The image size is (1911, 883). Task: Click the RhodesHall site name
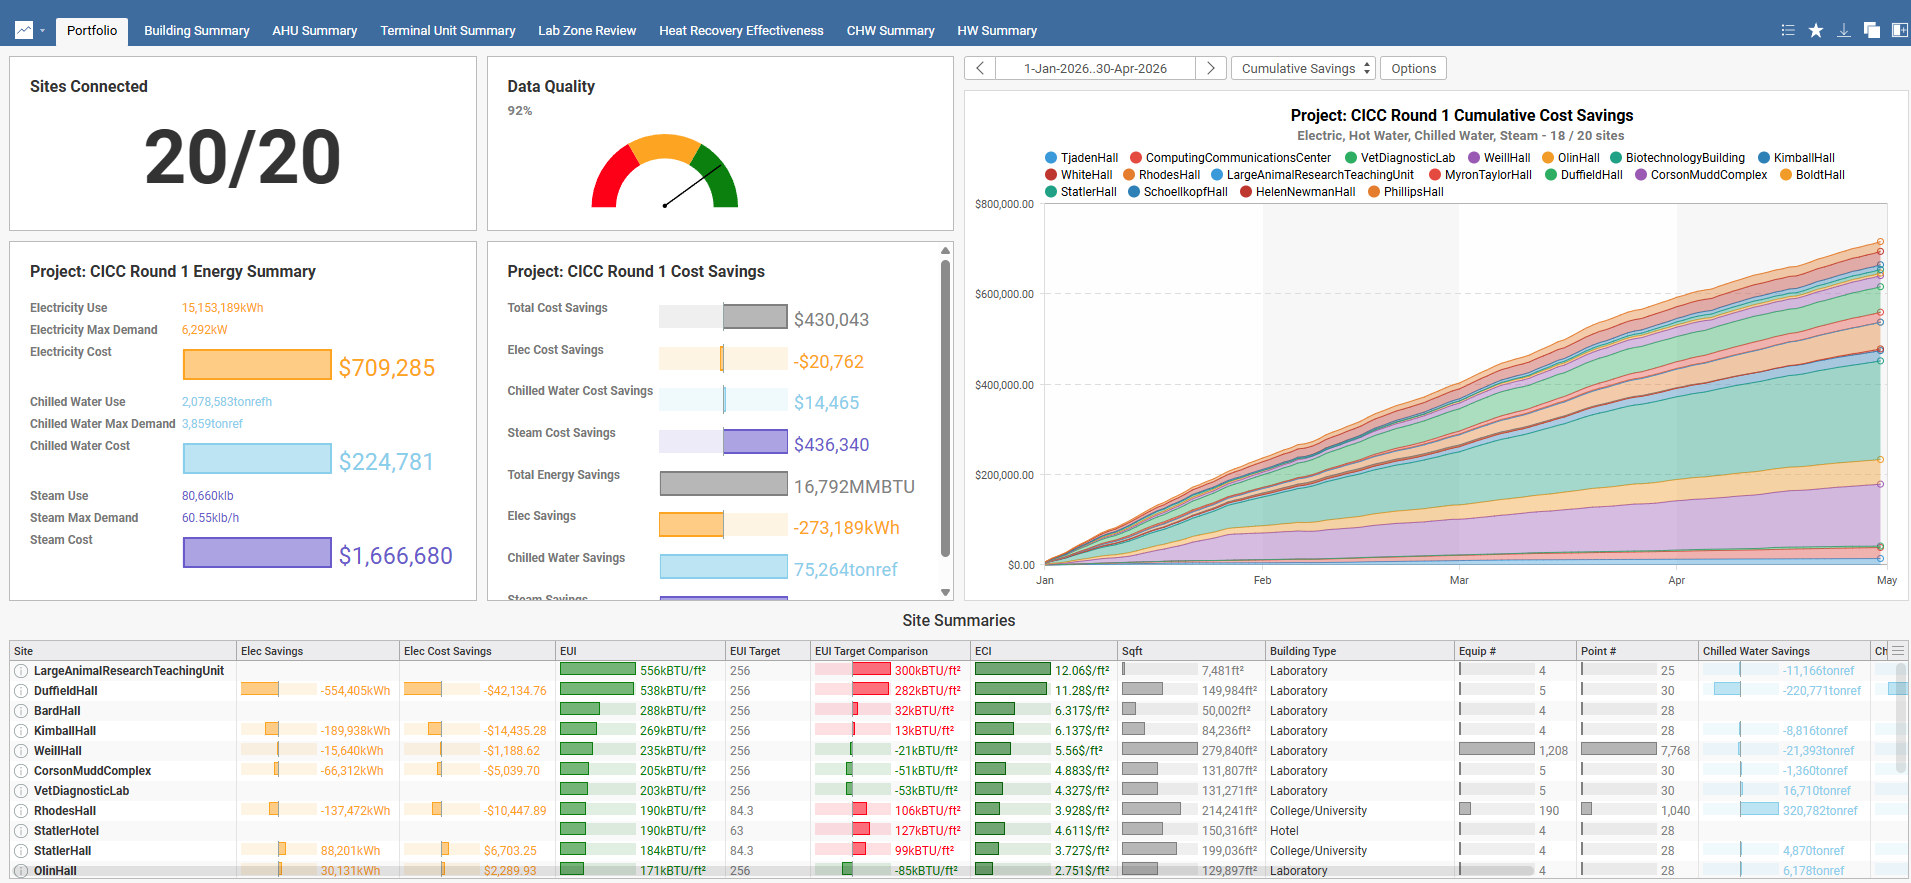point(65,811)
